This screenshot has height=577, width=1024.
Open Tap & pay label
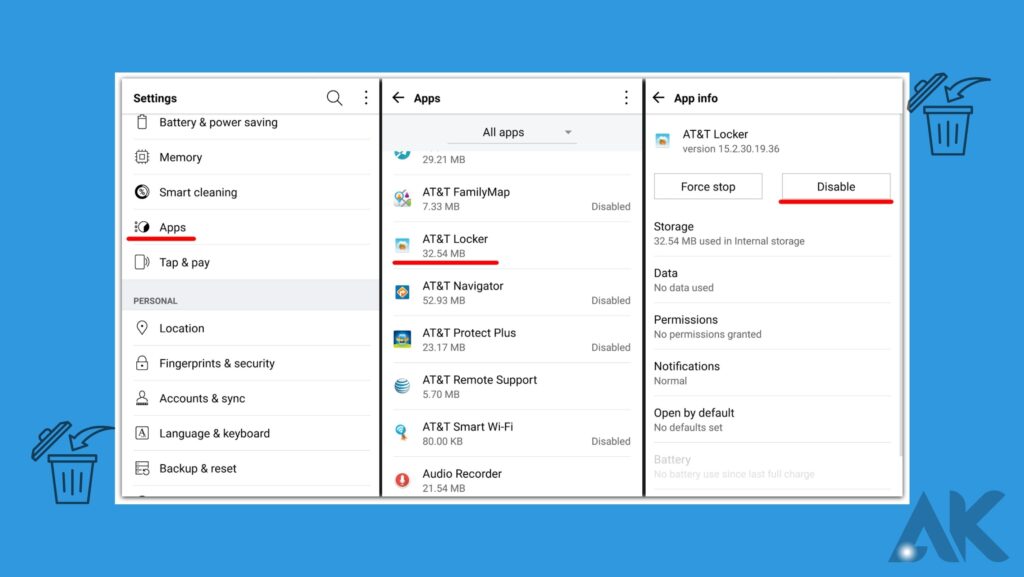pos(184,262)
